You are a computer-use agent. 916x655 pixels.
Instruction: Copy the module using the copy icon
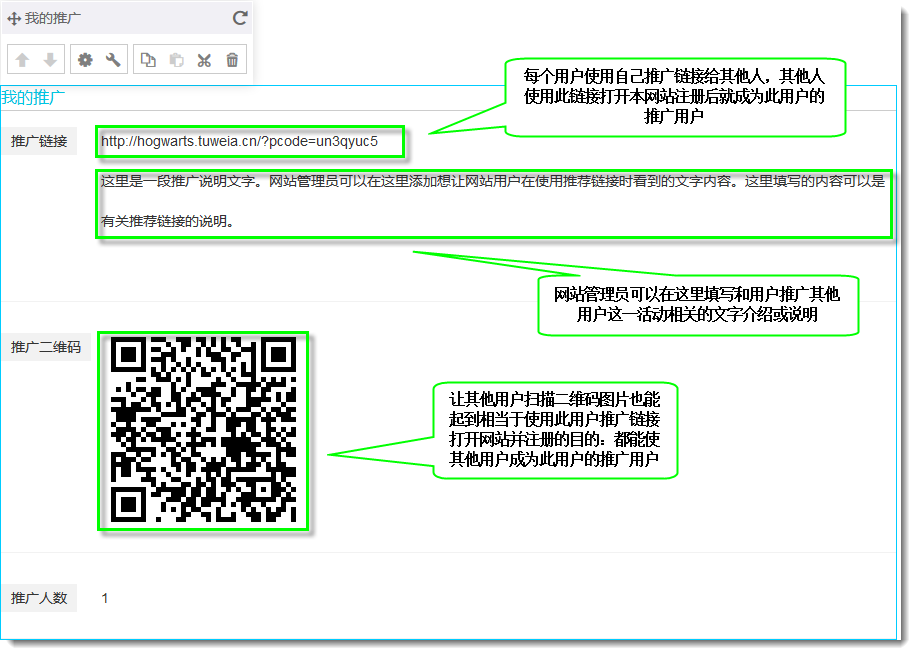(x=148, y=60)
